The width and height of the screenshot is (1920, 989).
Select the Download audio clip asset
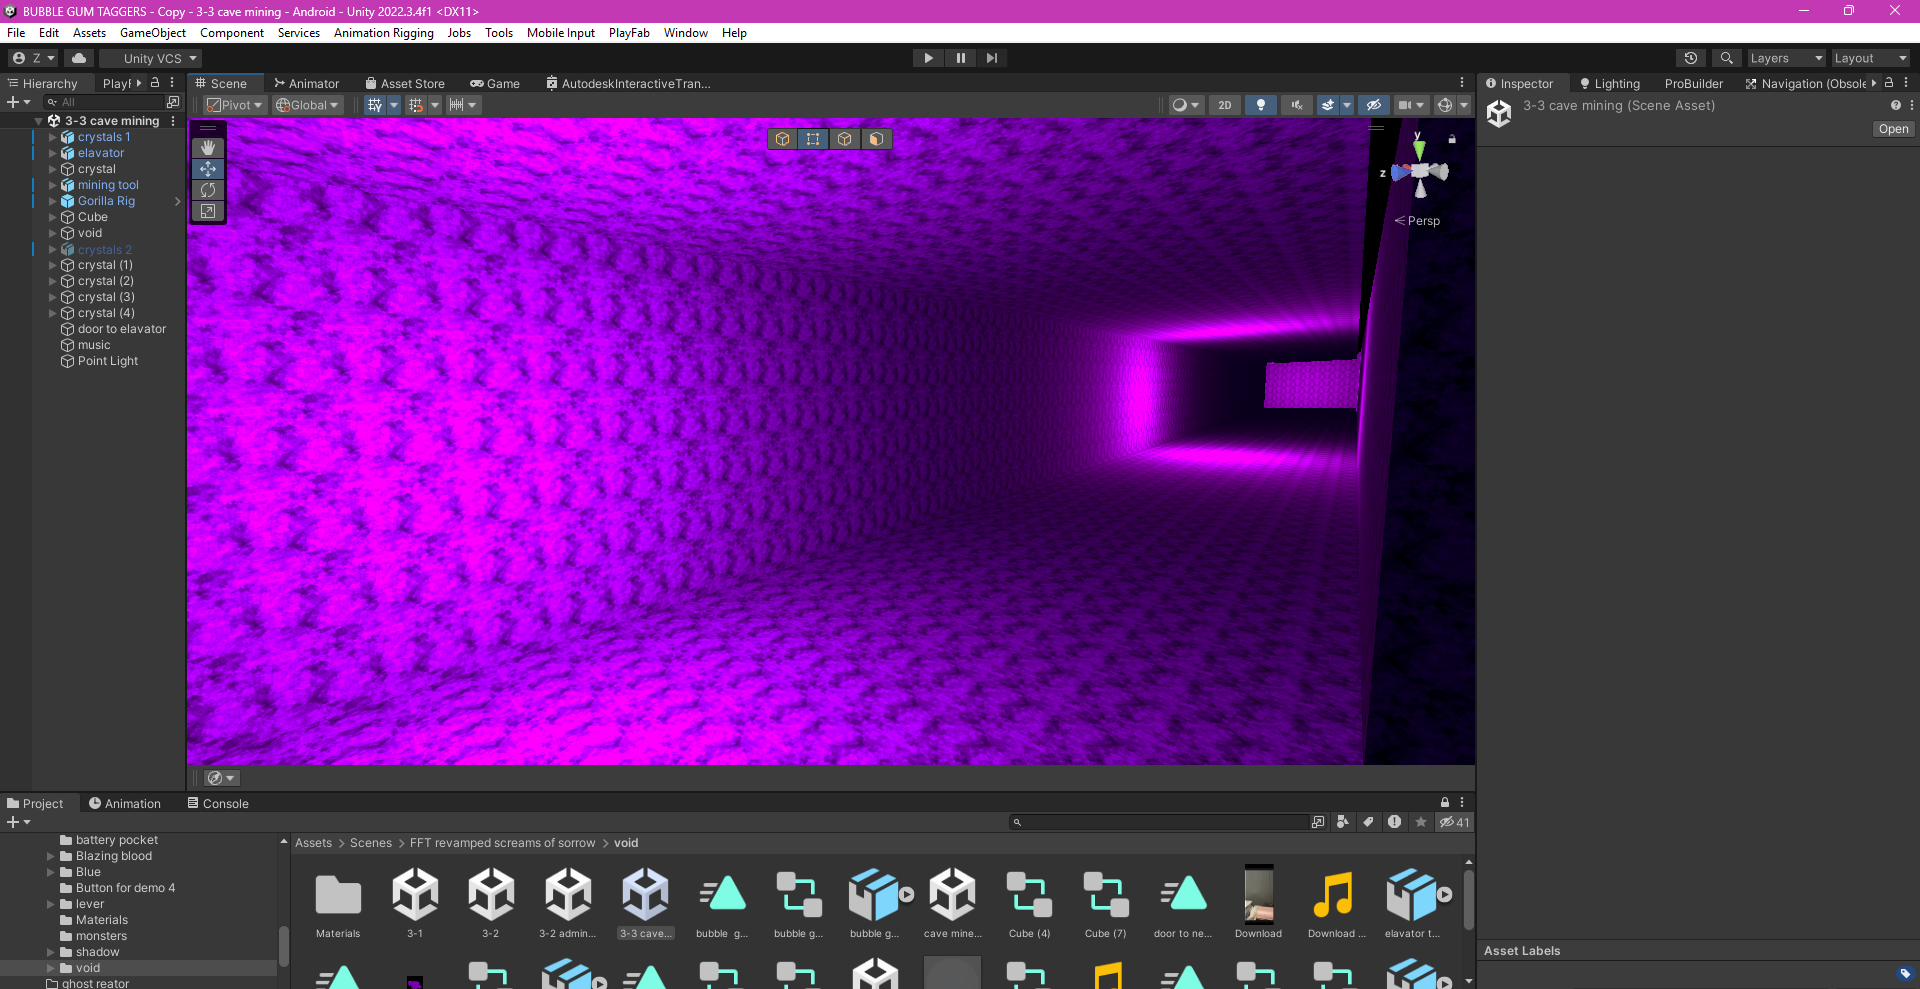pos(1335,903)
